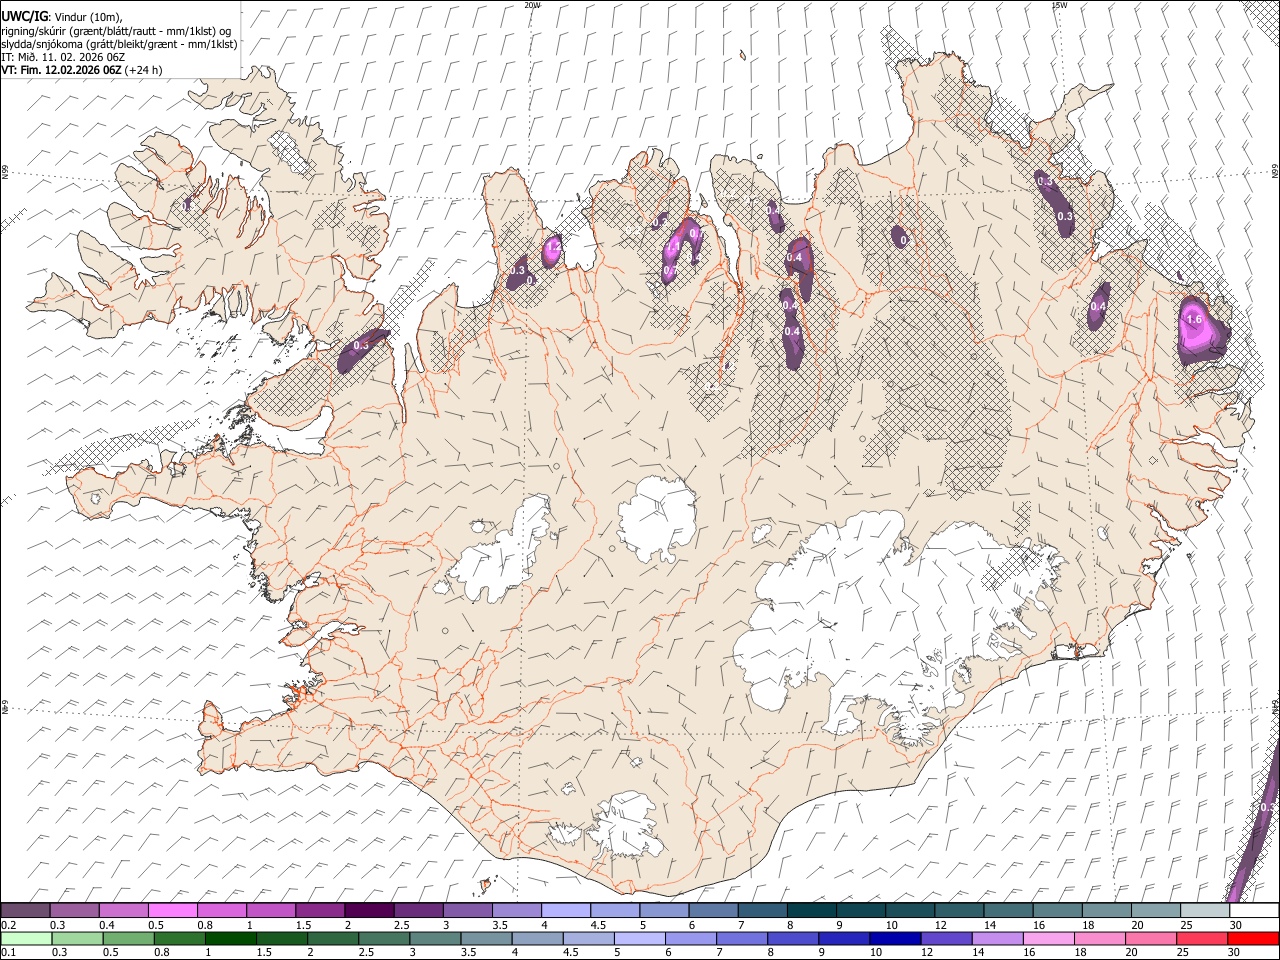Click the 'slydda/snjókoma' legend description line

[119, 44]
